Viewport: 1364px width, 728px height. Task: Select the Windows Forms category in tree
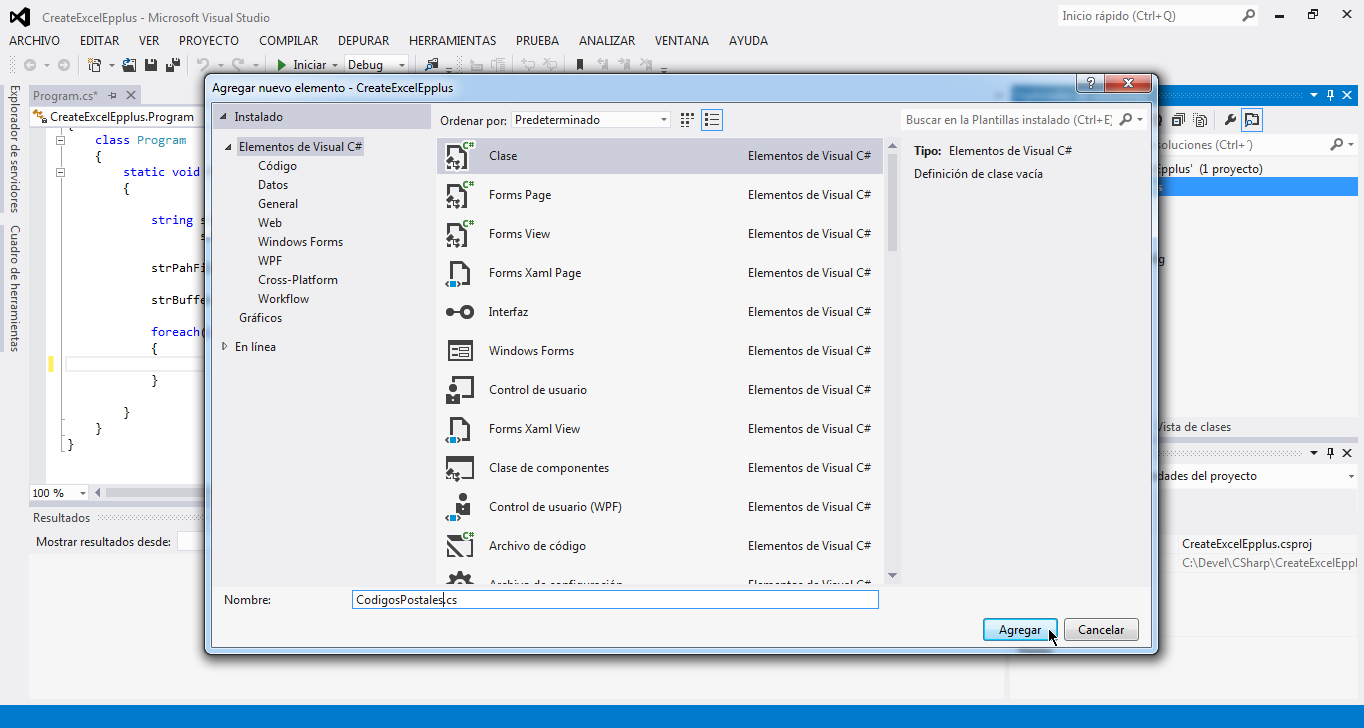point(300,242)
